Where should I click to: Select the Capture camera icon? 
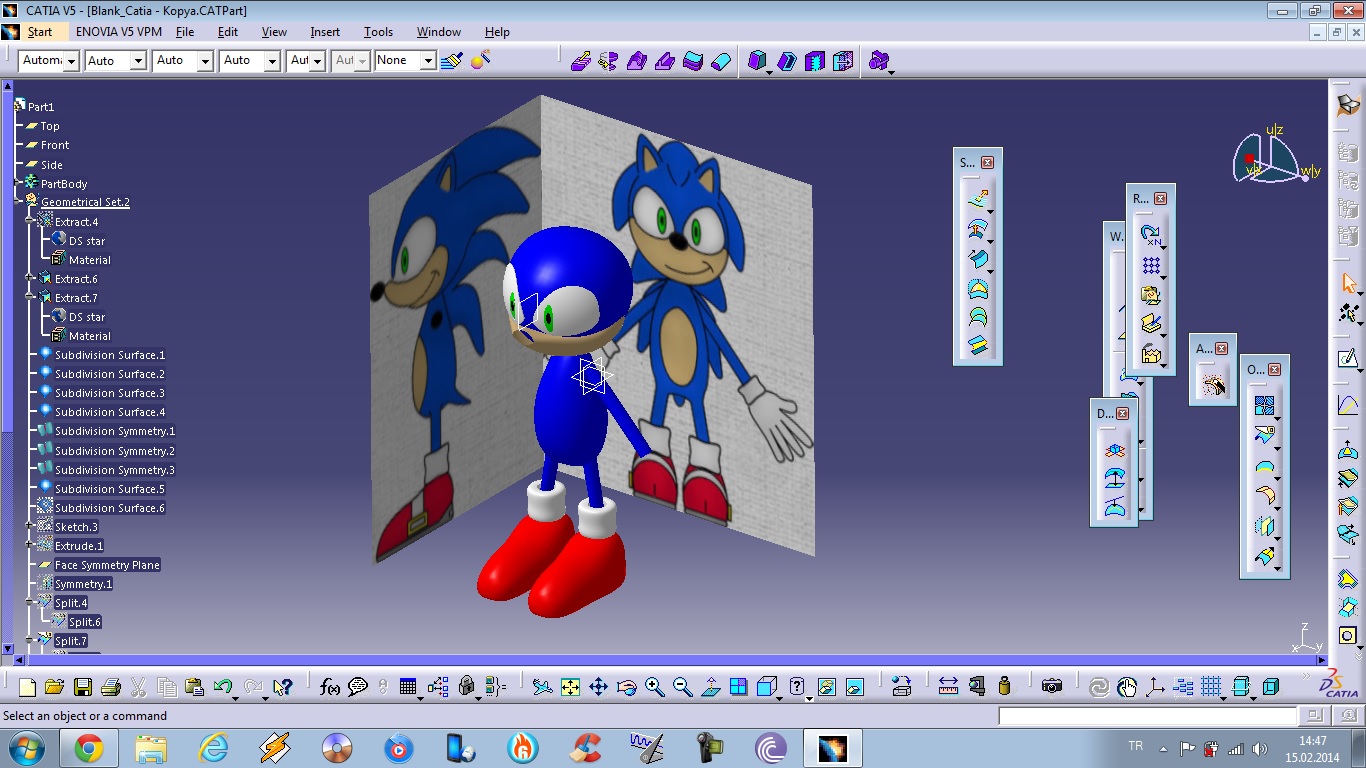[x=1051, y=686]
